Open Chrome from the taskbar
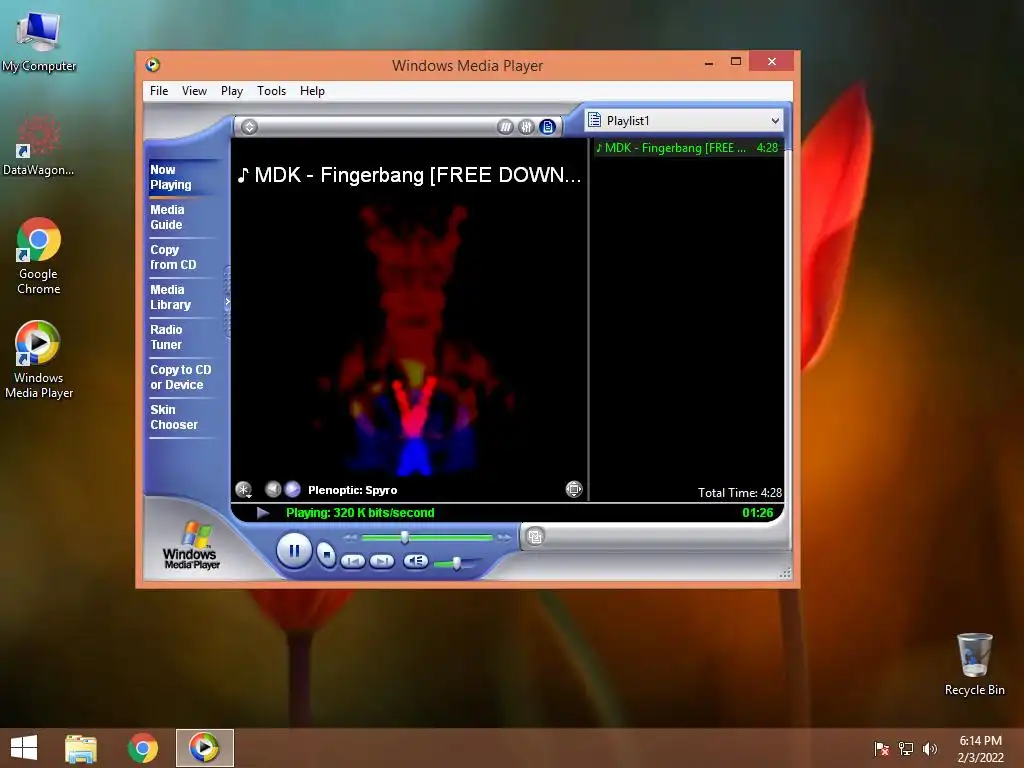The height and width of the screenshot is (768, 1024). (x=142, y=748)
